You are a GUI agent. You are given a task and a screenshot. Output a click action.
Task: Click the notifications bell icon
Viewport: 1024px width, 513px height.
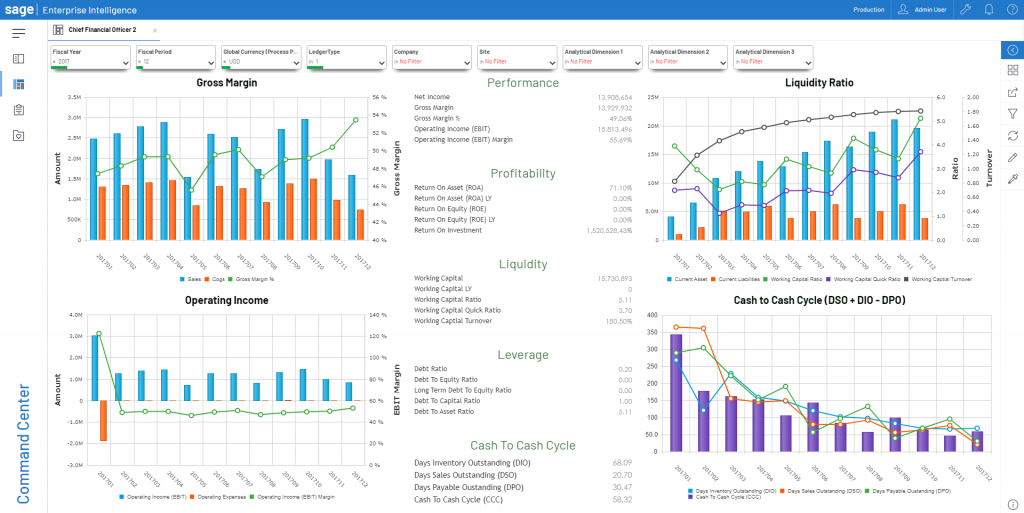coord(988,9)
